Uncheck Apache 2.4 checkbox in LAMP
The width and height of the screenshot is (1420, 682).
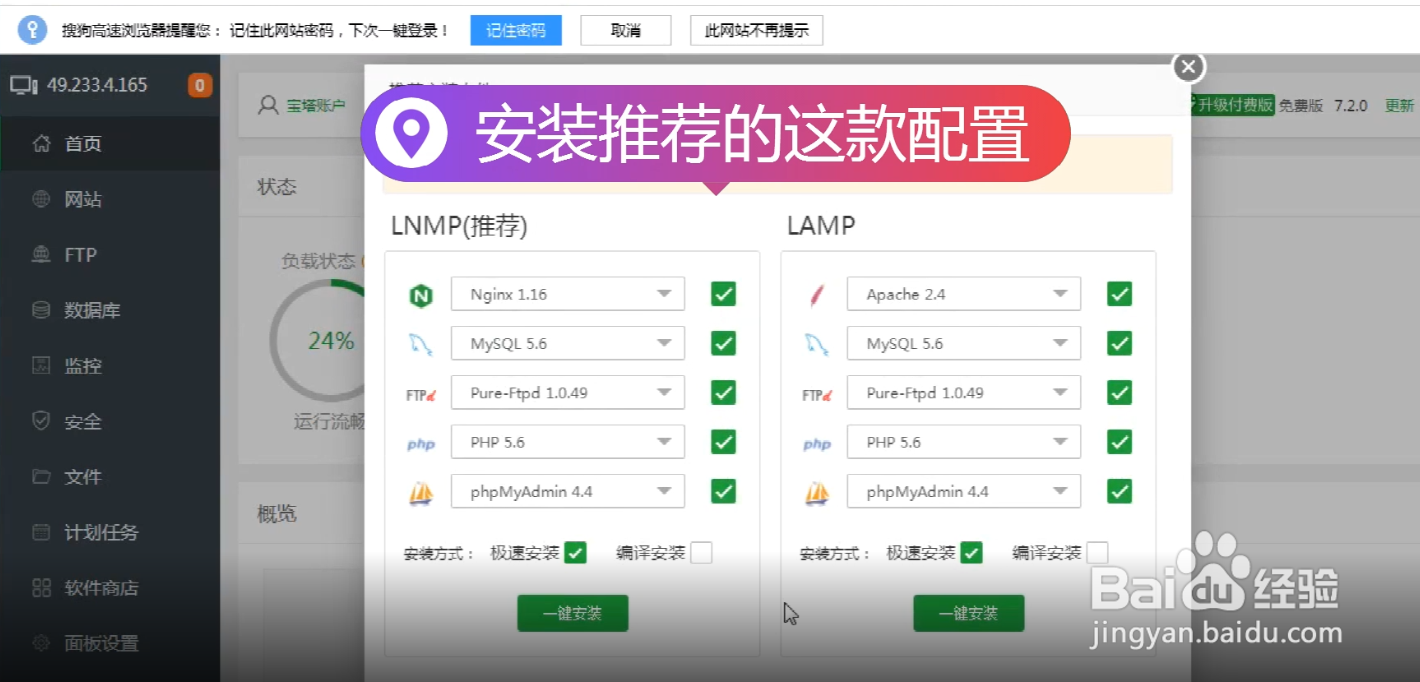1120,294
